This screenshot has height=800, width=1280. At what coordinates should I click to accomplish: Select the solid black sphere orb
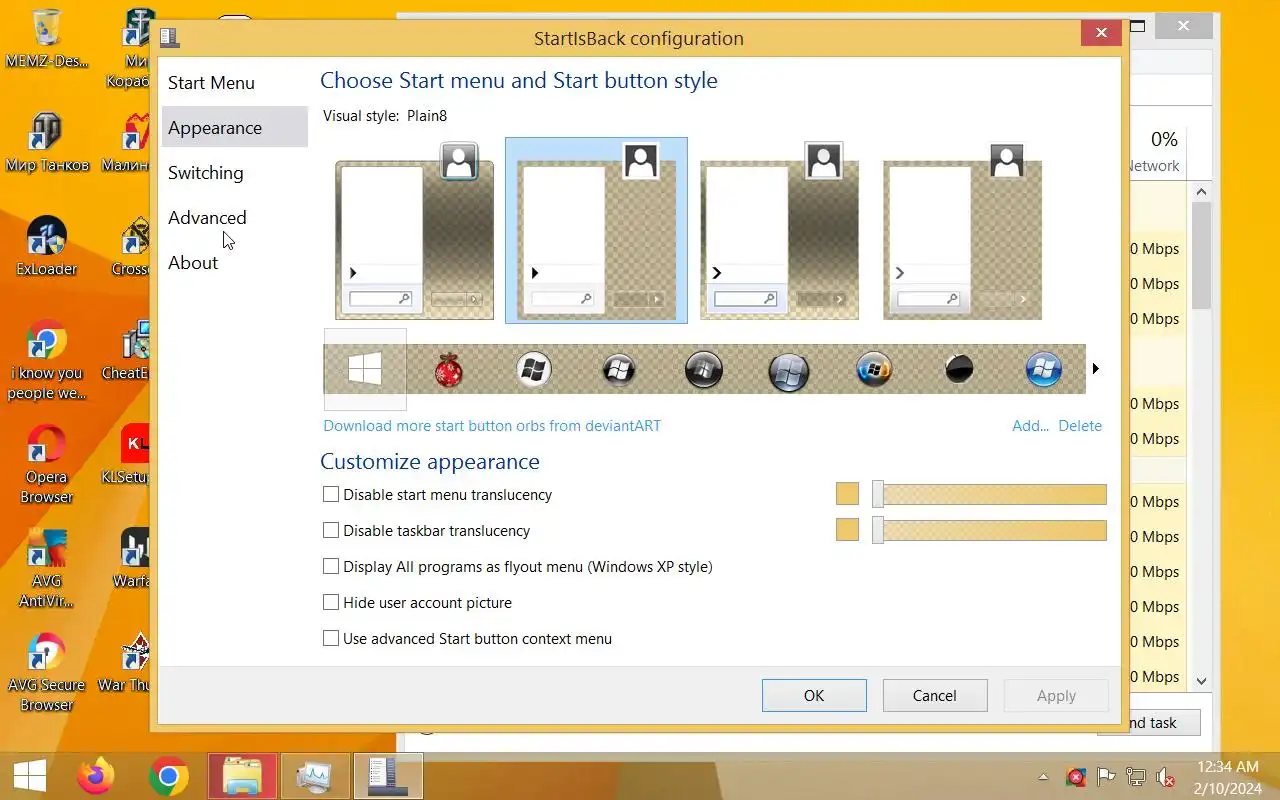point(959,370)
